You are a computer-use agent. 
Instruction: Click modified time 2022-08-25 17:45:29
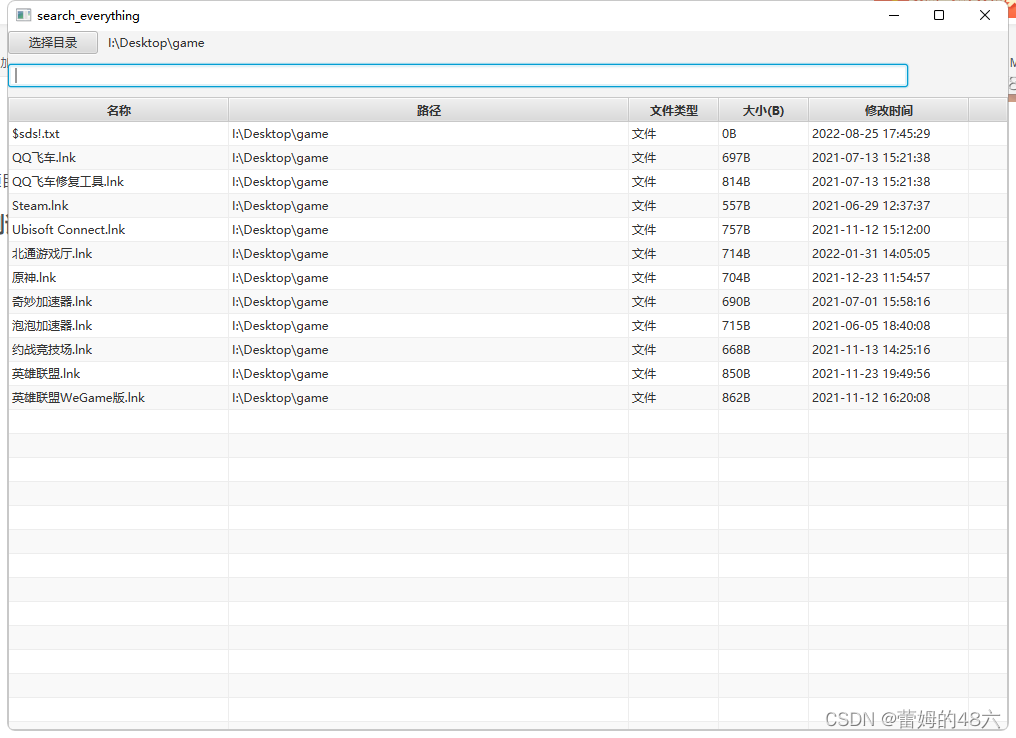point(871,133)
